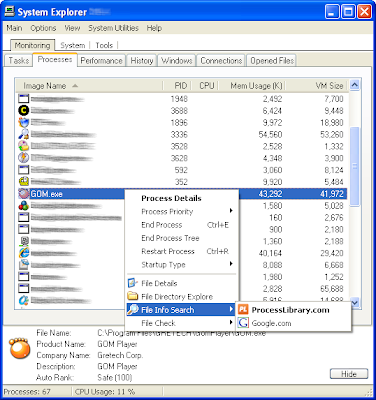Click the File Directory Explore folder icon

pos(133,296)
